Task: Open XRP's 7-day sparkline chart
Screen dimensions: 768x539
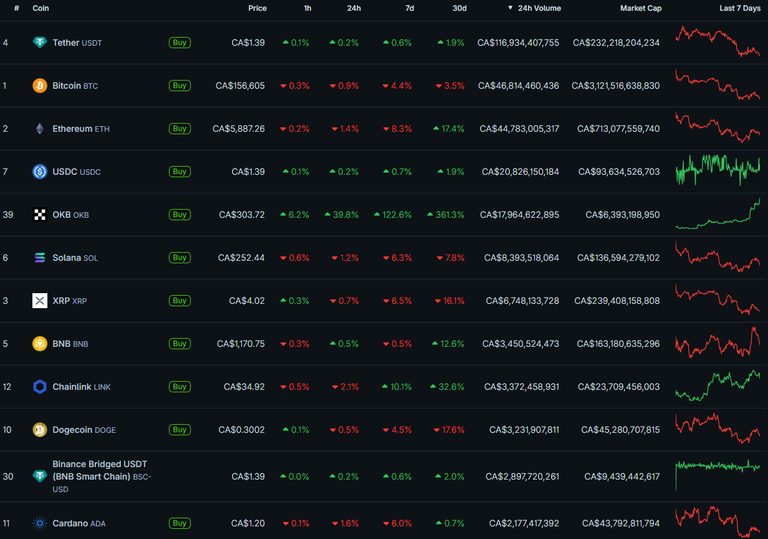Action: coord(718,299)
